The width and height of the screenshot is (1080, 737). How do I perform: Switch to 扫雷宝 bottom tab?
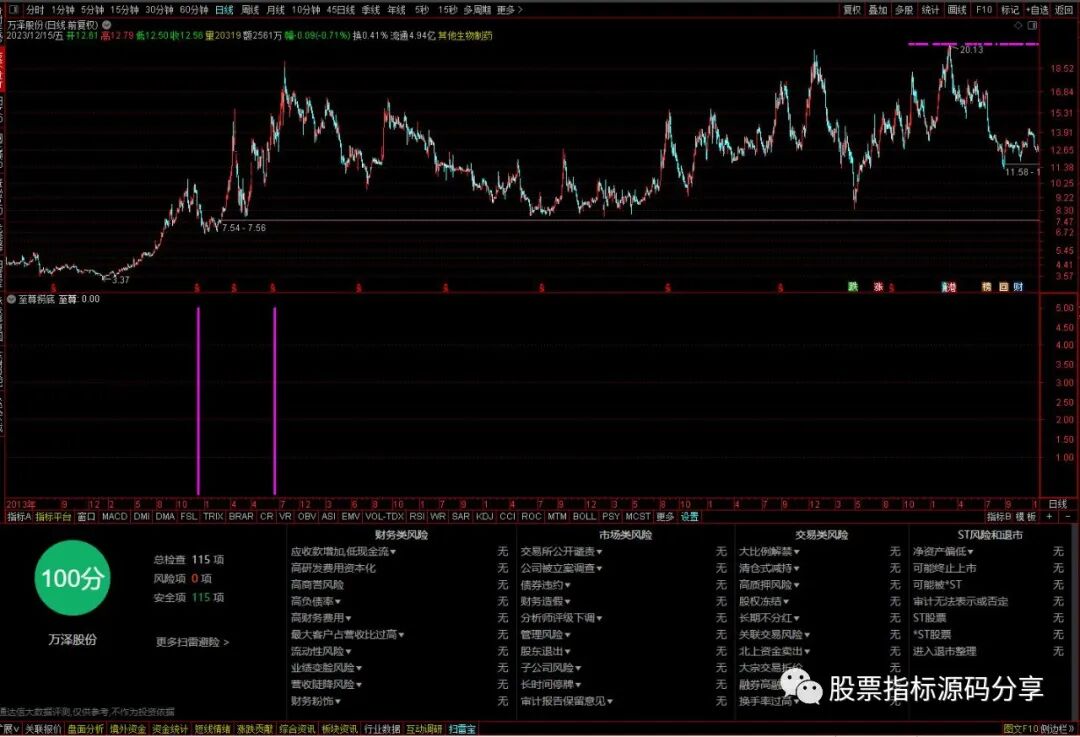pyautogui.click(x=462, y=729)
